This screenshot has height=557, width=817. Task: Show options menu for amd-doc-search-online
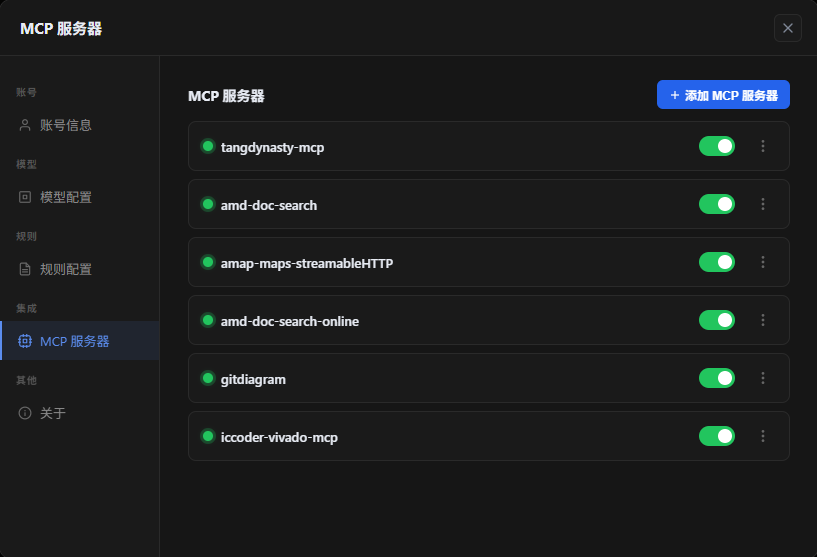[763, 320]
